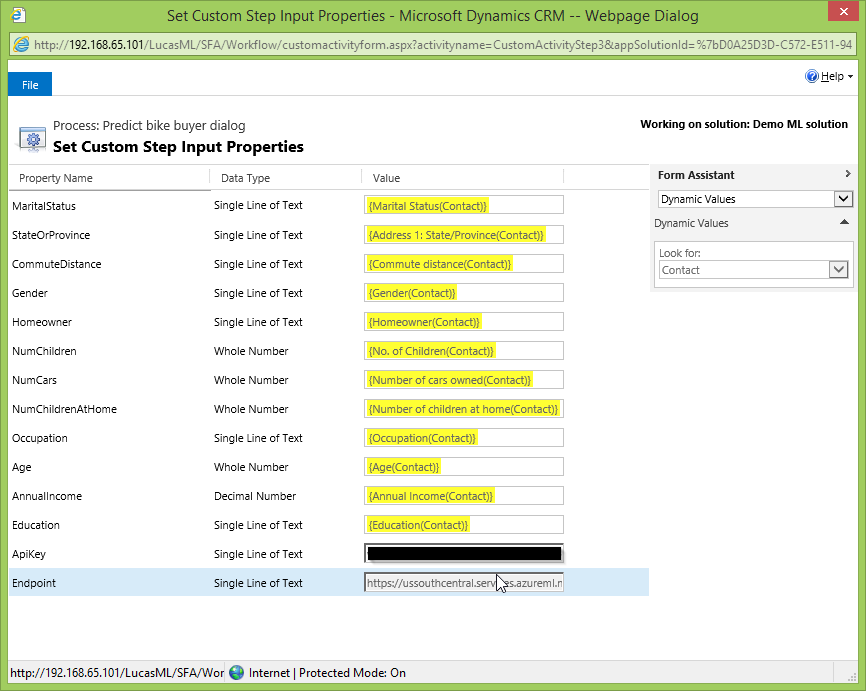The height and width of the screenshot is (691, 866).
Task: Click the address bar URL
Action: tap(443, 45)
